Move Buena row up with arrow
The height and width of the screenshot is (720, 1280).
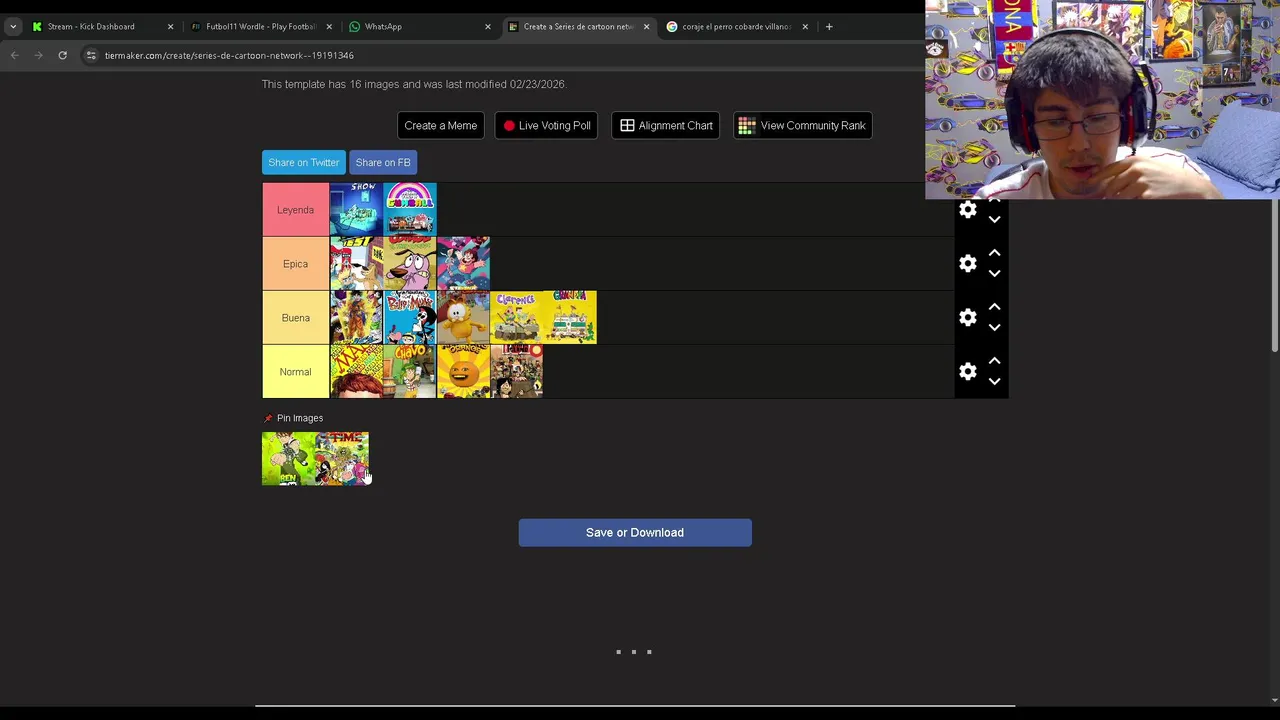994,308
